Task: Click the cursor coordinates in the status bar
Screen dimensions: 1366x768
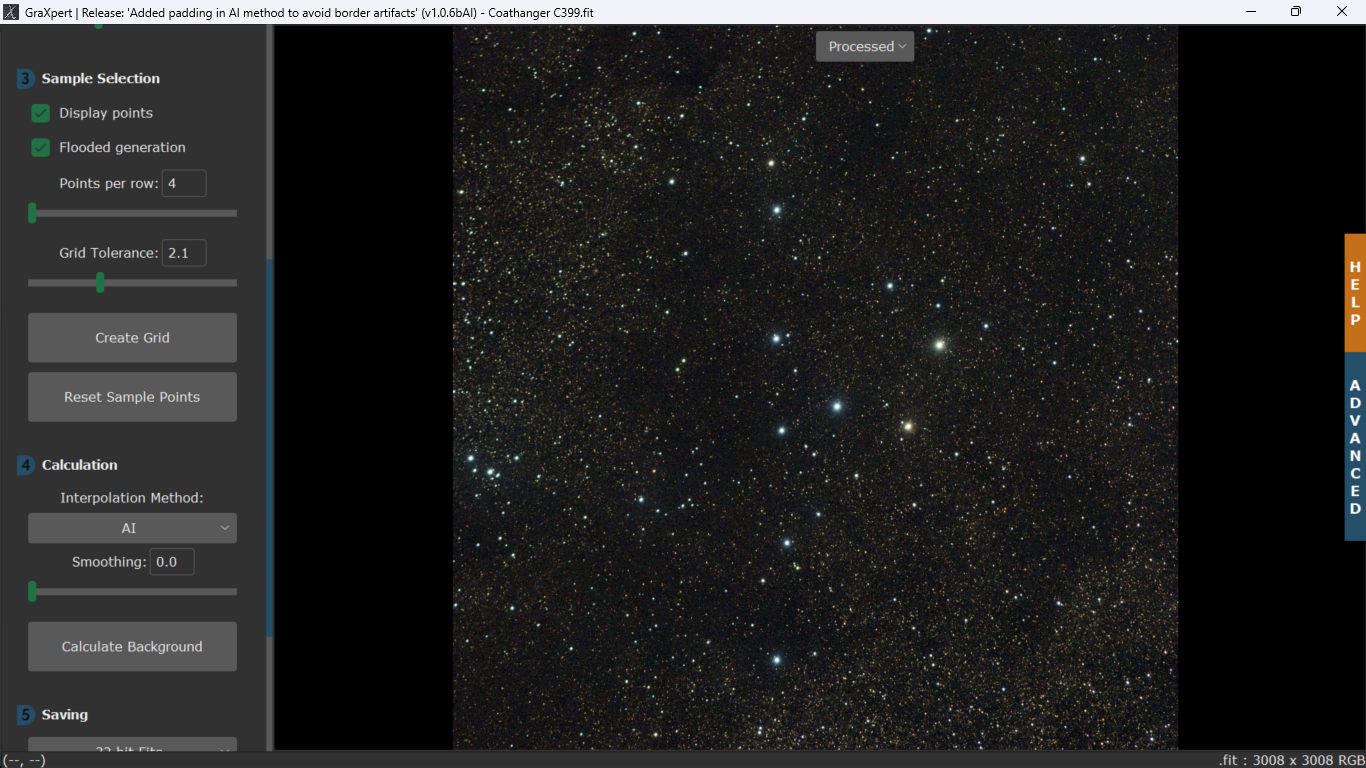Action: pyautogui.click(x=23, y=760)
